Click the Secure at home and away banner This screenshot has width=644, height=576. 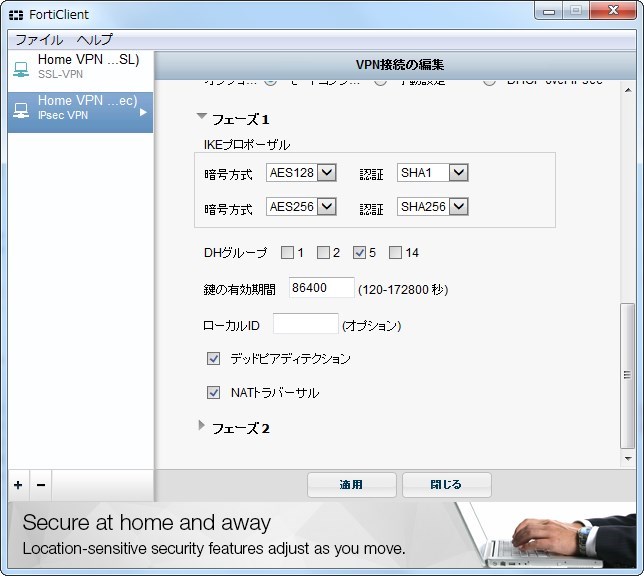pos(322,535)
